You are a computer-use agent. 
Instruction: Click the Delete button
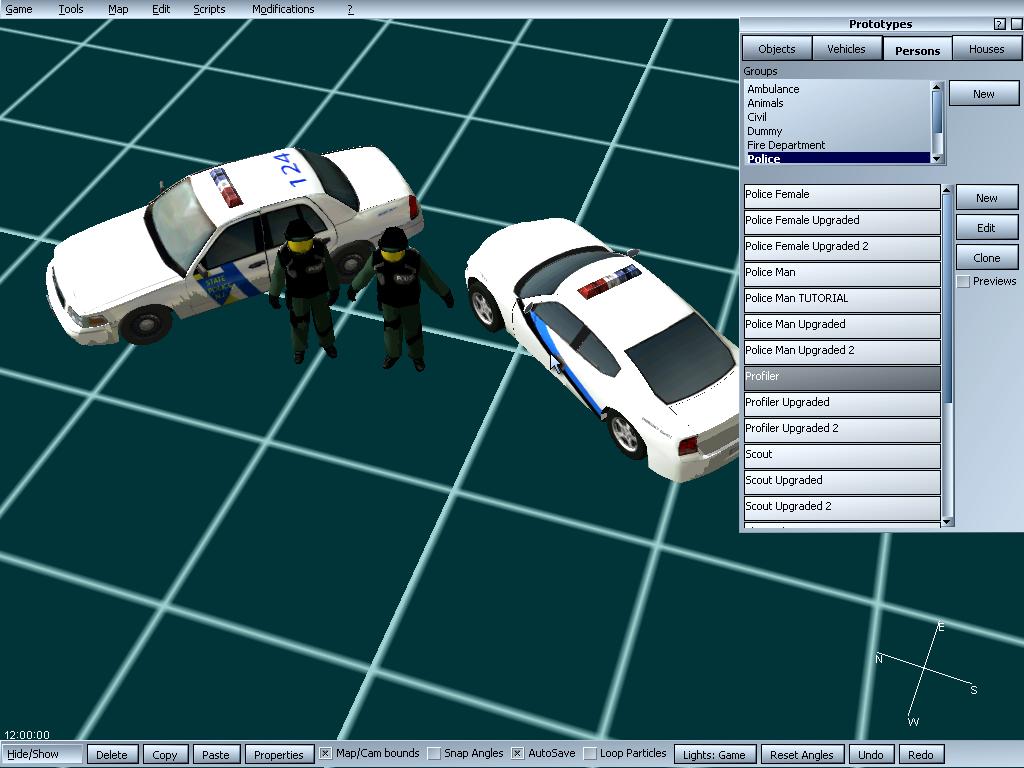(x=112, y=755)
